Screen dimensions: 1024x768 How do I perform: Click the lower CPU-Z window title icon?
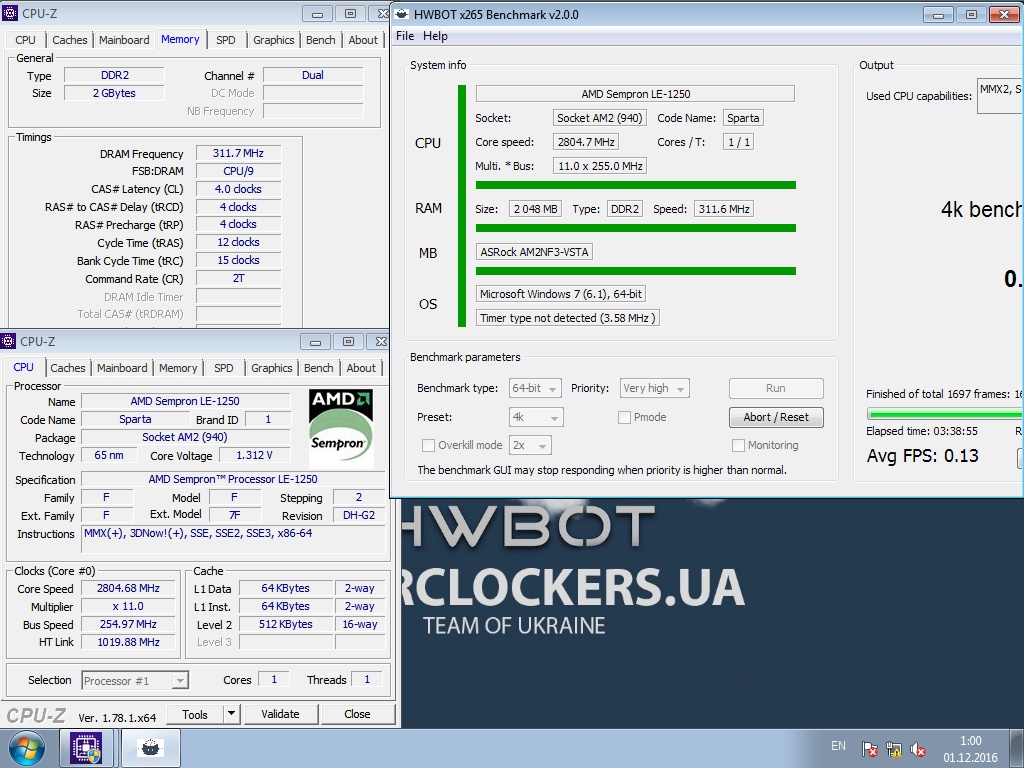coord(8,341)
